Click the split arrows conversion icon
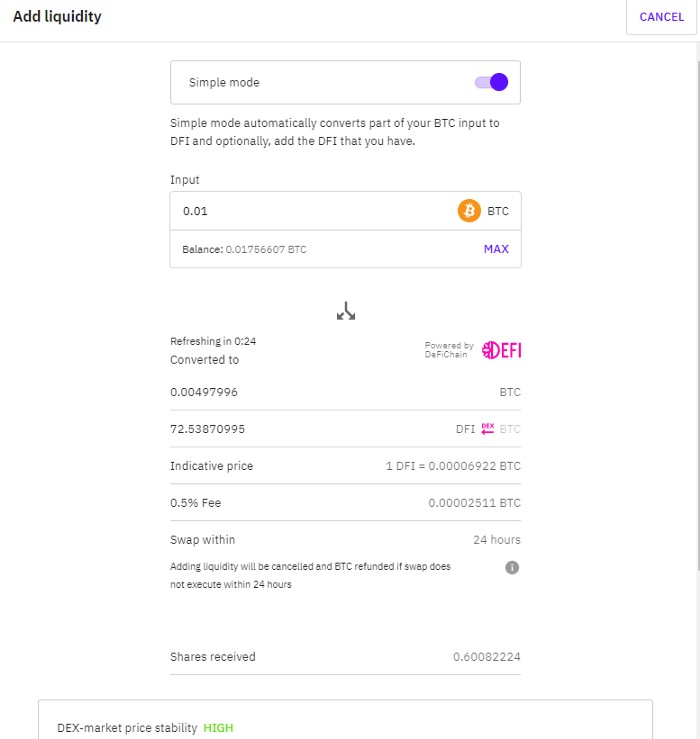The width and height of the screenshot is (700, 739). 346,311
